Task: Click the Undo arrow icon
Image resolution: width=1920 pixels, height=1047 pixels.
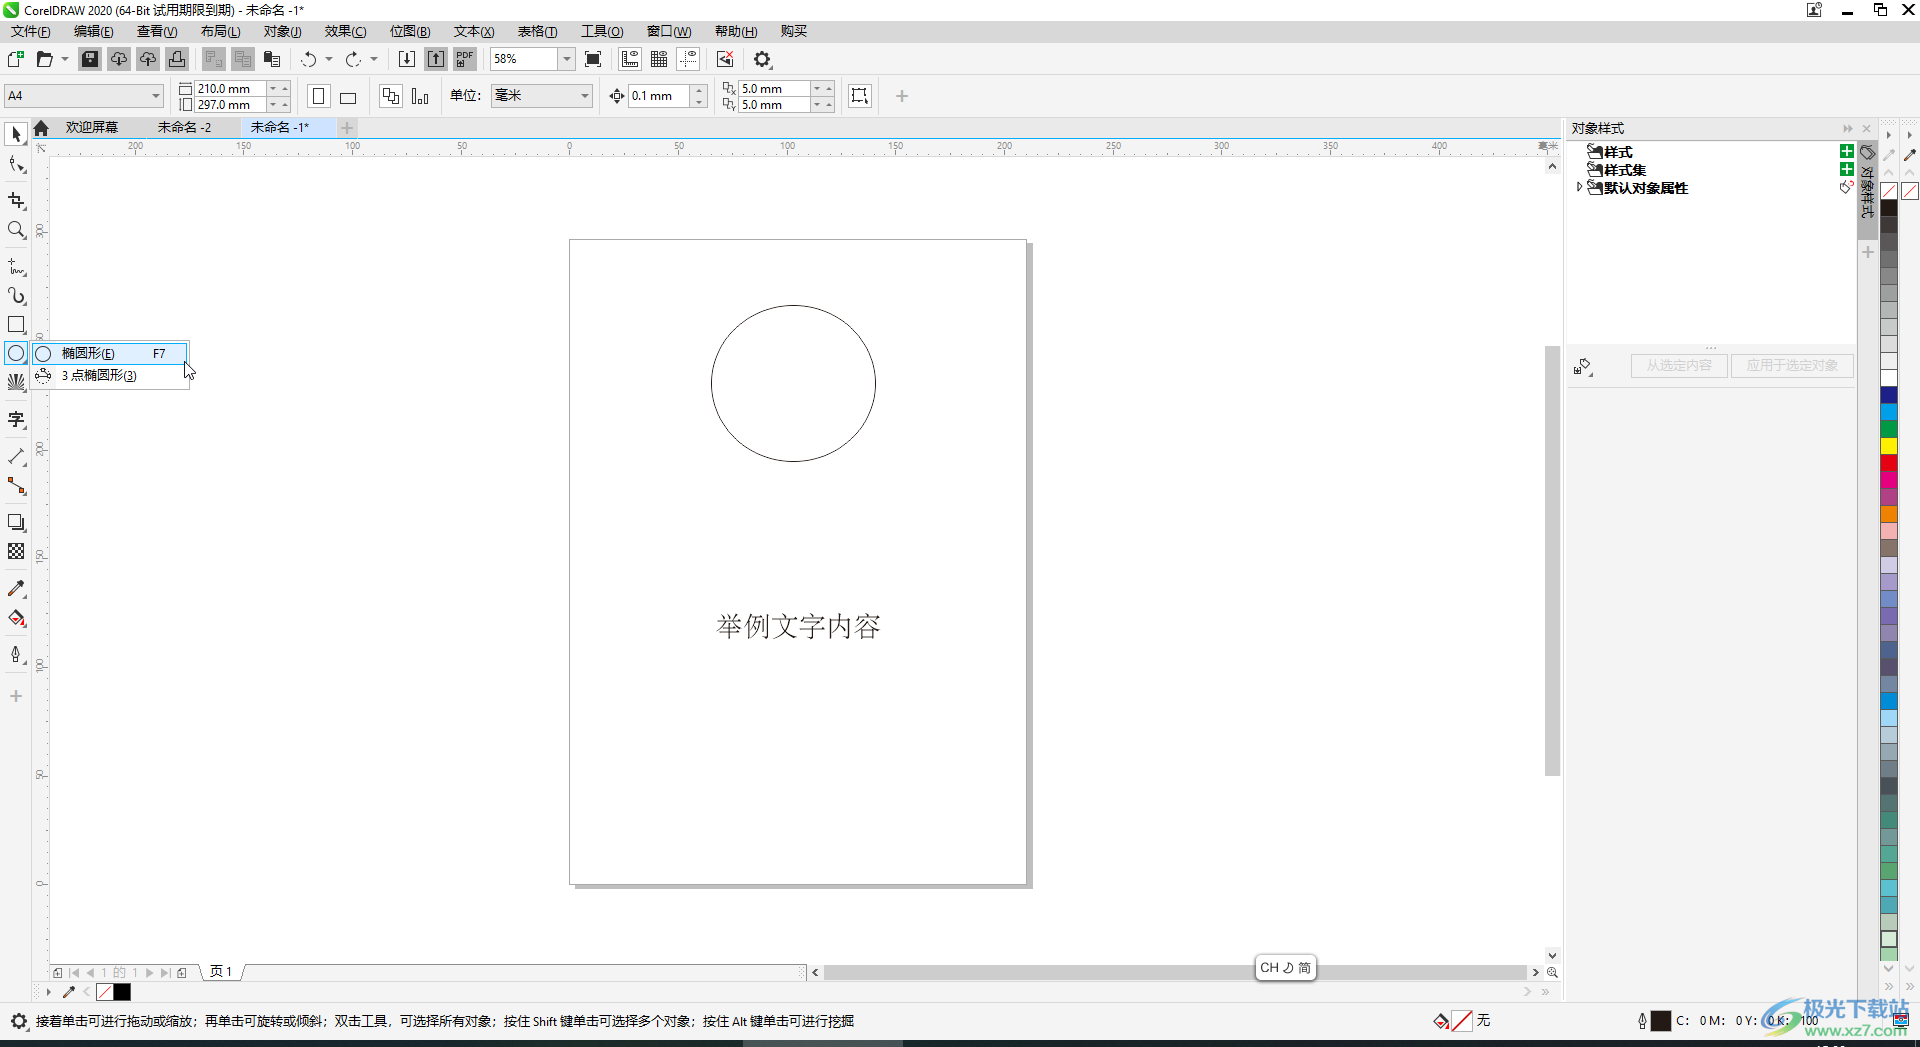Action: pos(309,59)
